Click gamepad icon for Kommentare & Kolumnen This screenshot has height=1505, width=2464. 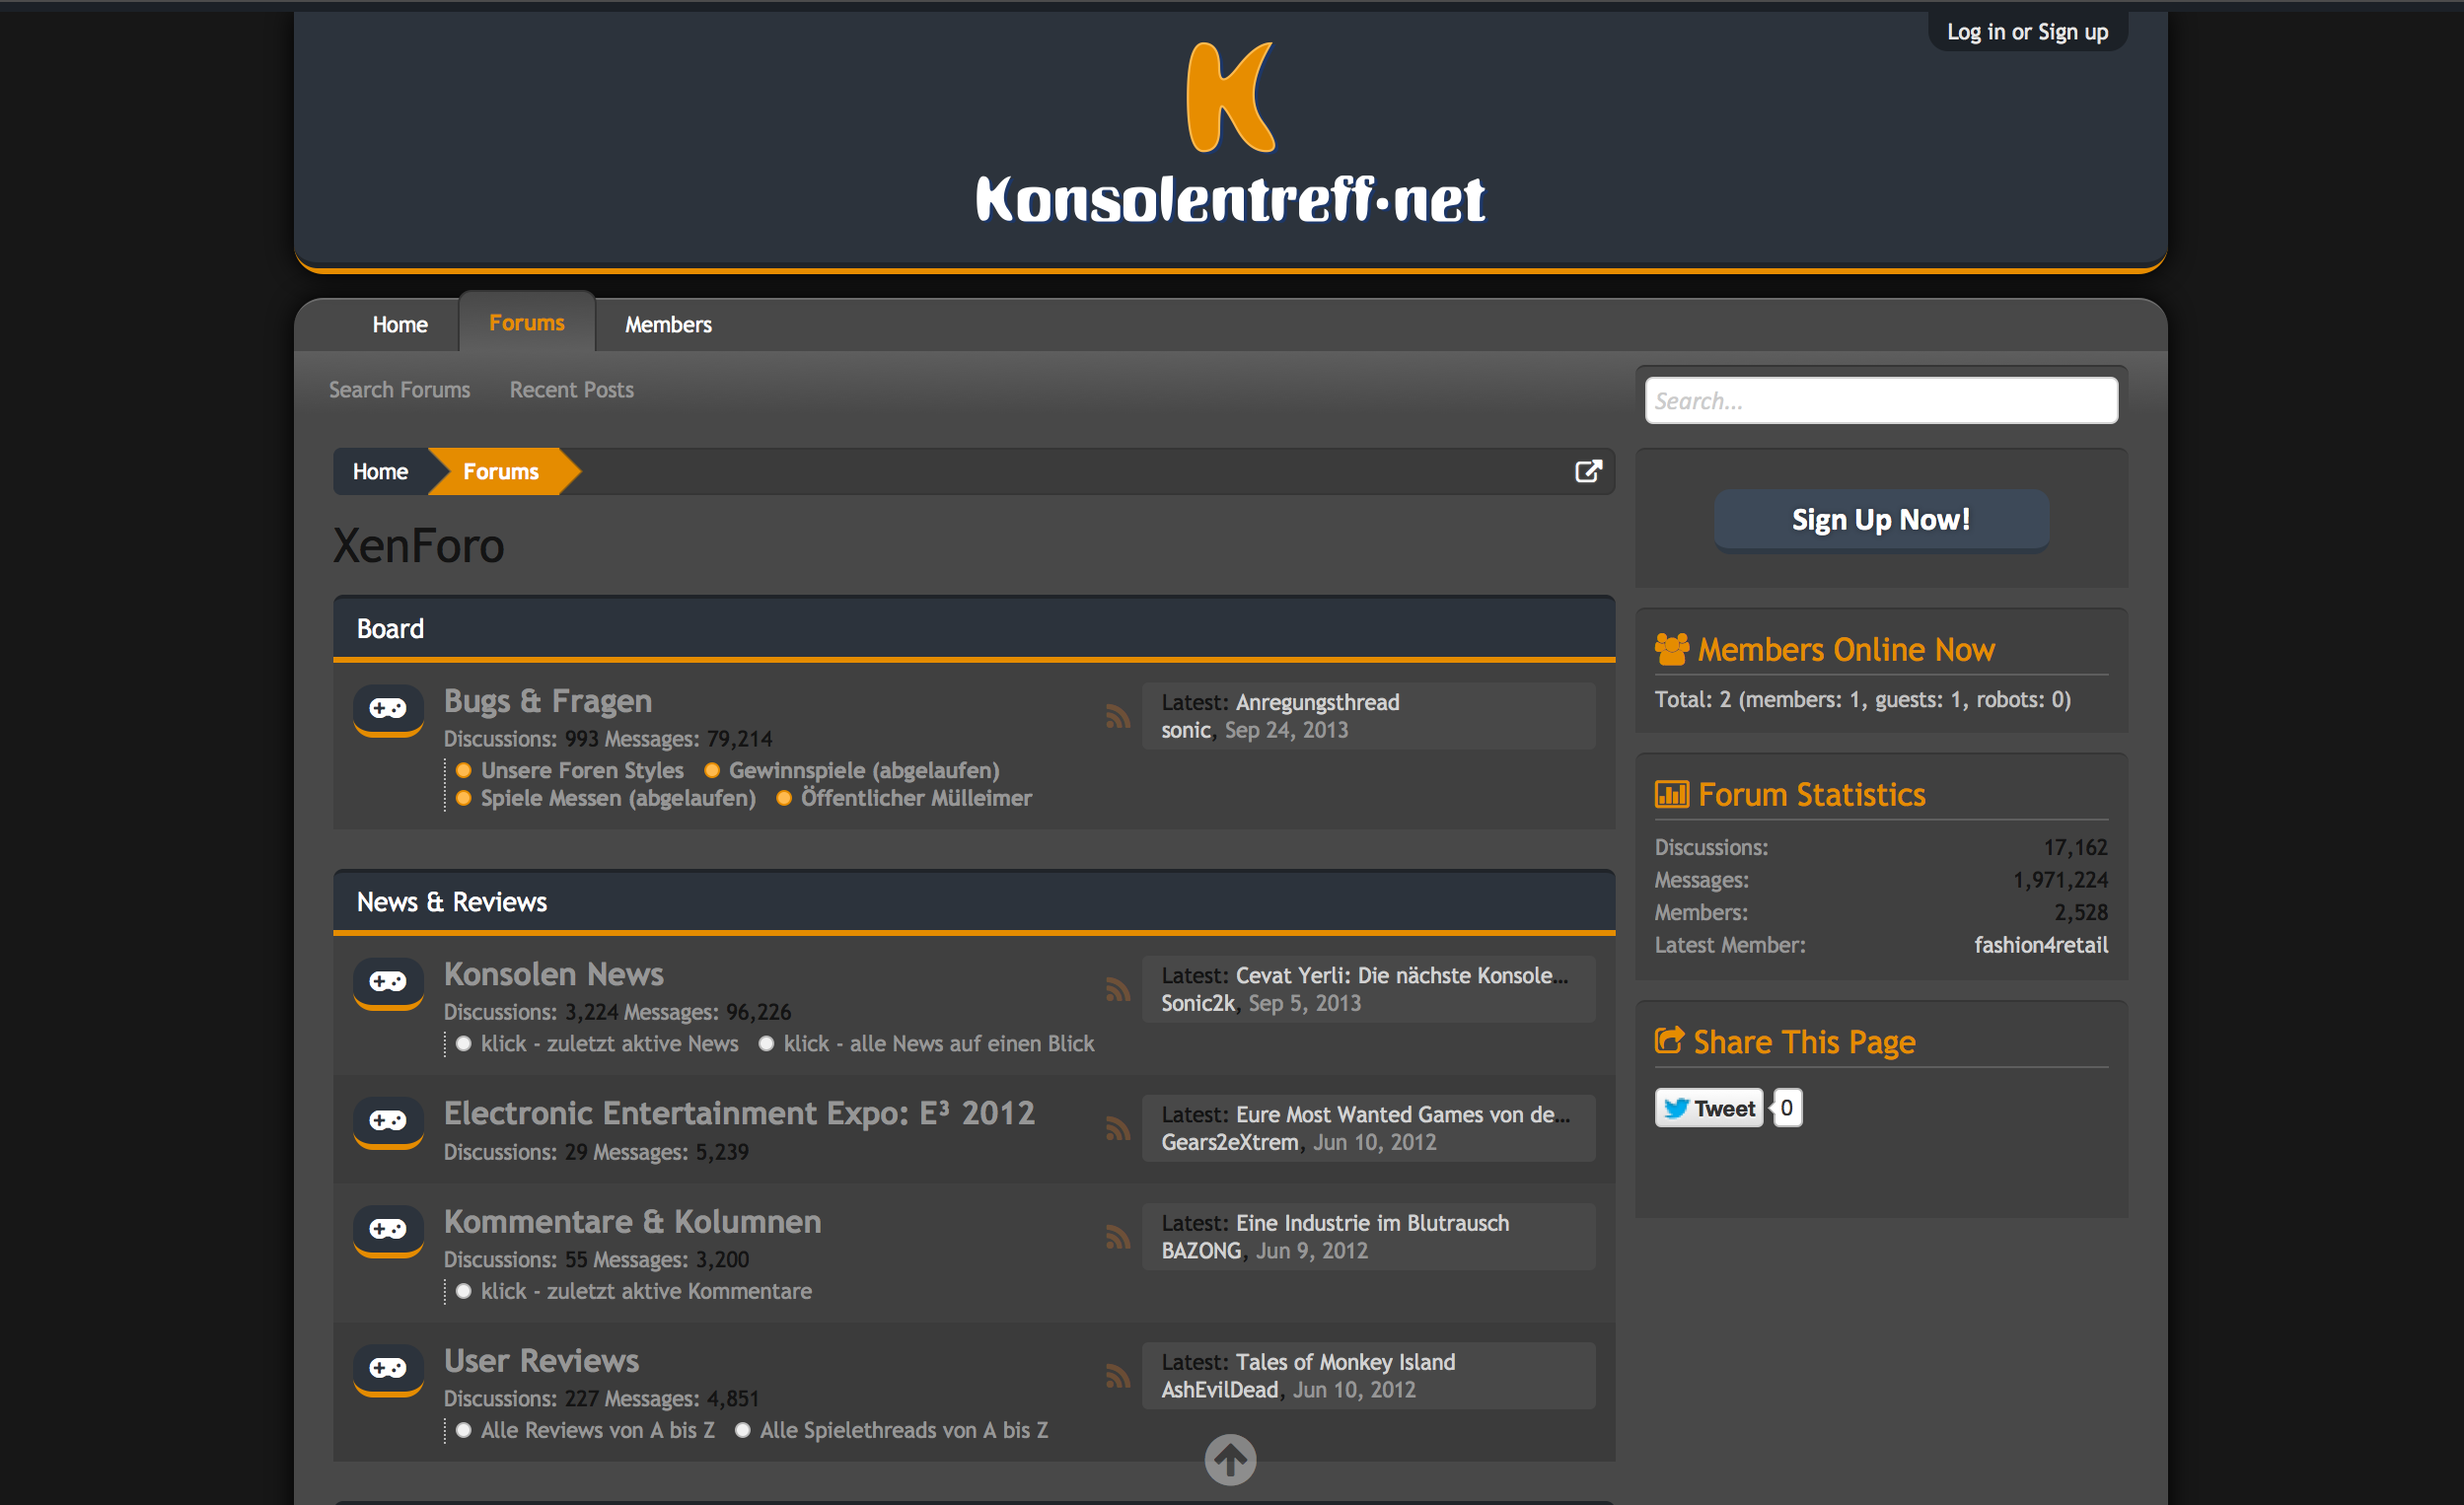point(388,1230)
